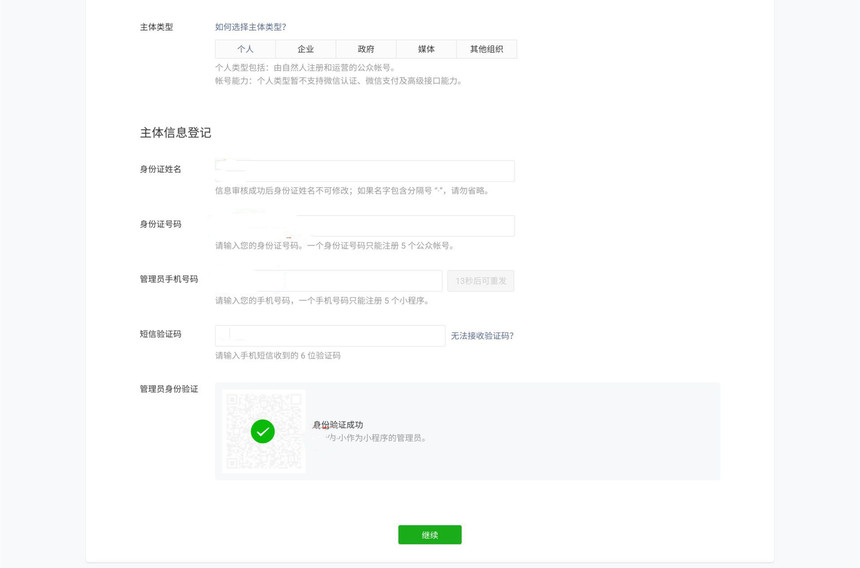Image resolution: width=860 pixels, height=568 pixels.
Task: Select the 个人 subject type tab
Action: pos(245,49)
